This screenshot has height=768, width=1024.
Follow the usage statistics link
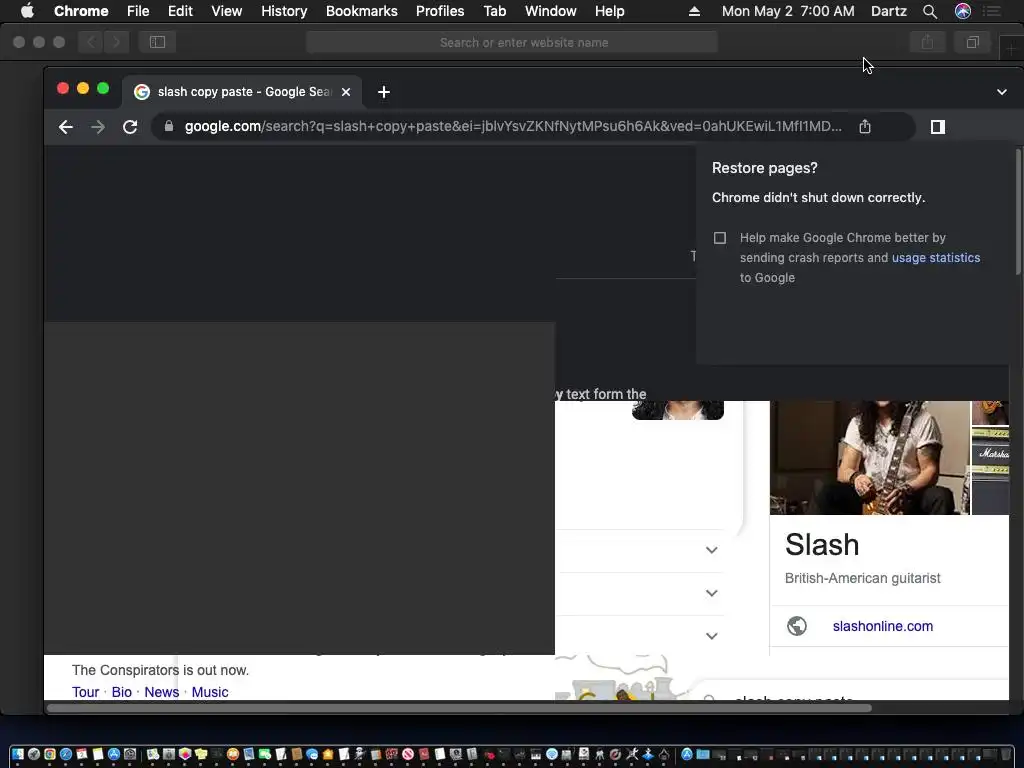point(936,257)
